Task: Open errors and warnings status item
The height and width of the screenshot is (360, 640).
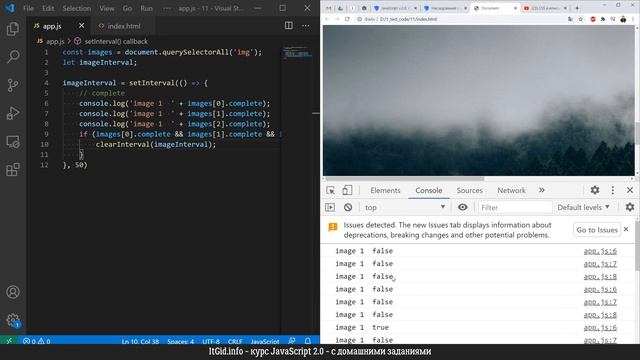Action: [x=36, y=341]
